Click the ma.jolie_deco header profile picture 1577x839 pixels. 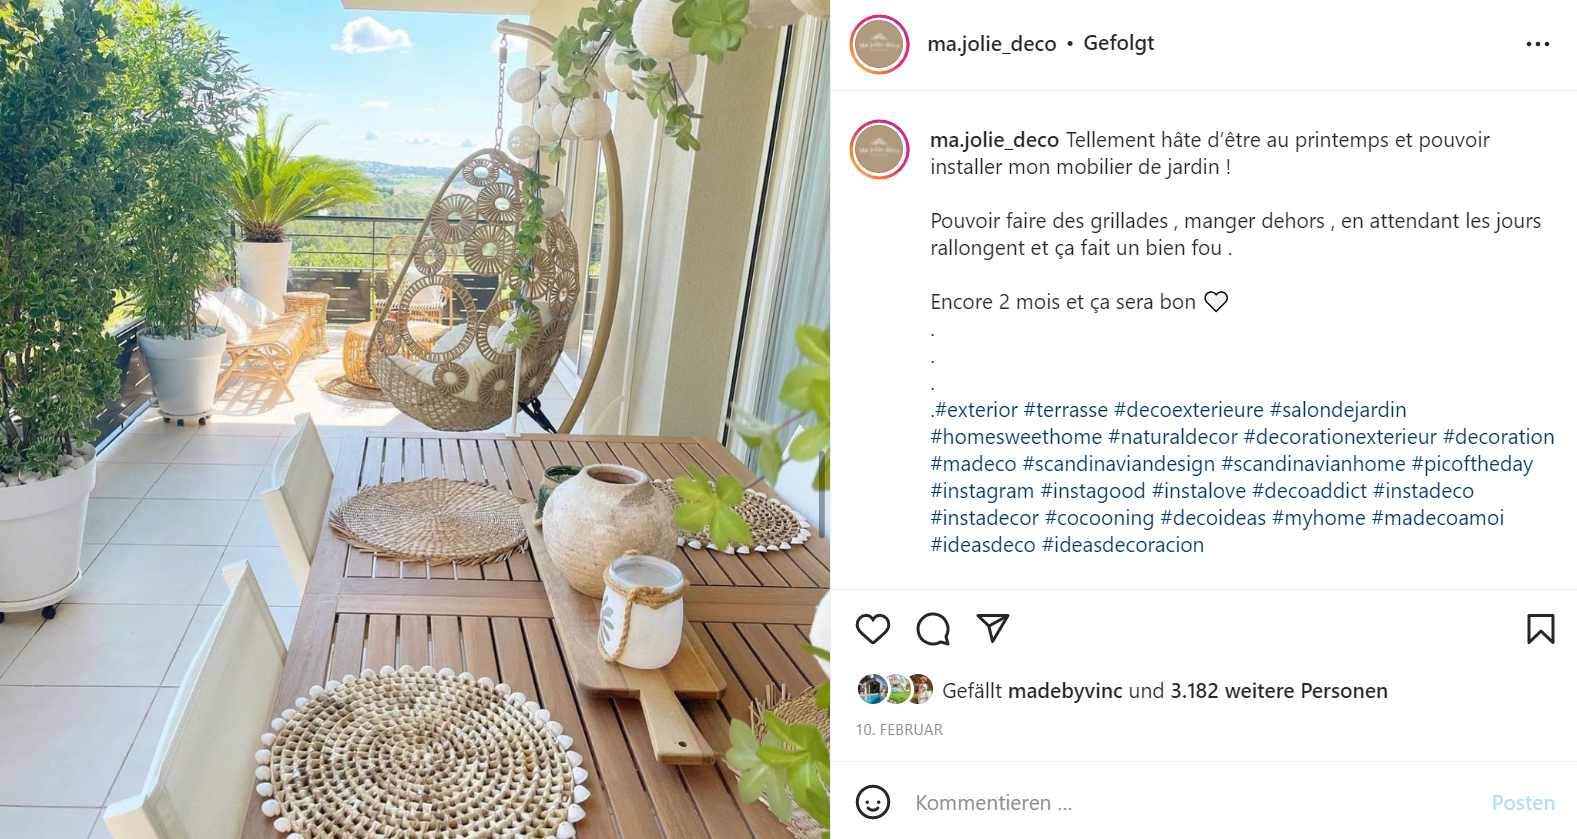(x=879, y=44)
